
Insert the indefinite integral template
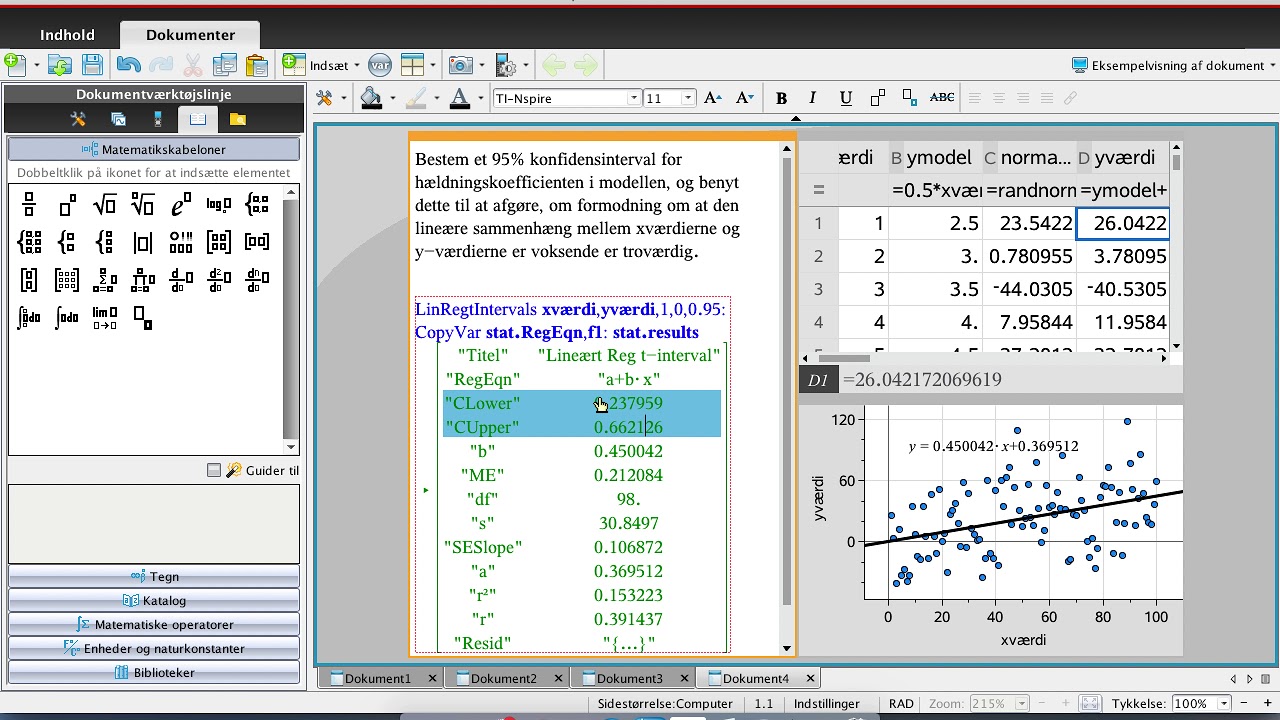[x=67, y=317]
